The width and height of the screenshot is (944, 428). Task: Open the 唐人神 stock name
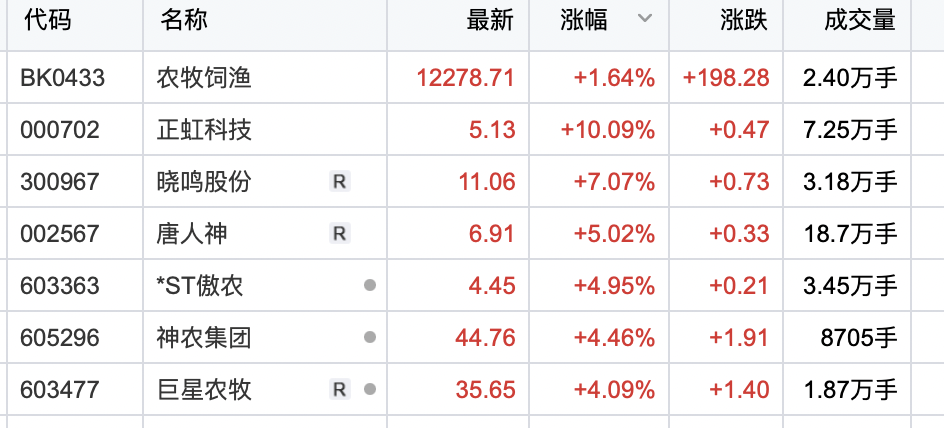192,234
